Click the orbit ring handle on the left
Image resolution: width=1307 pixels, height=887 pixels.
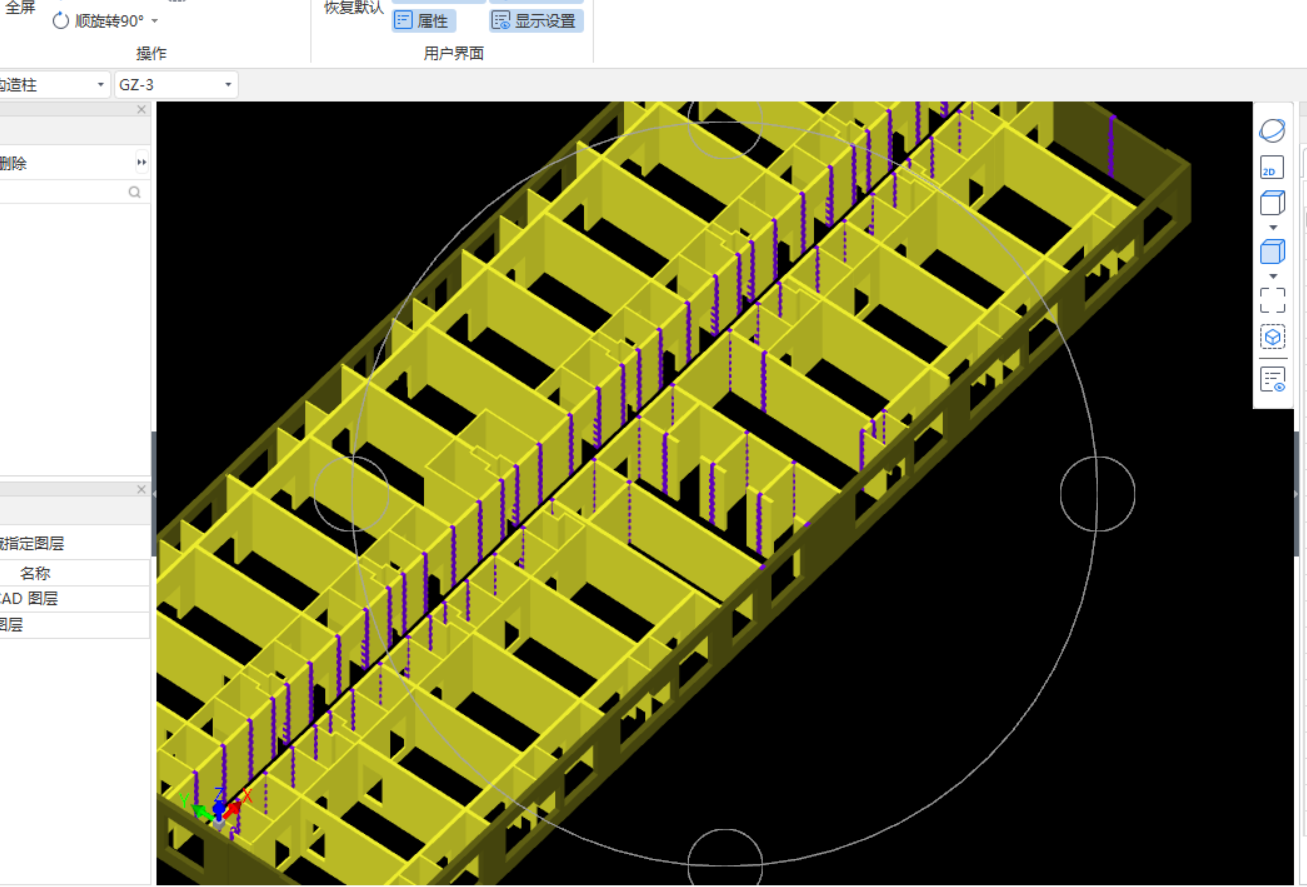click(x=351, y=494)
